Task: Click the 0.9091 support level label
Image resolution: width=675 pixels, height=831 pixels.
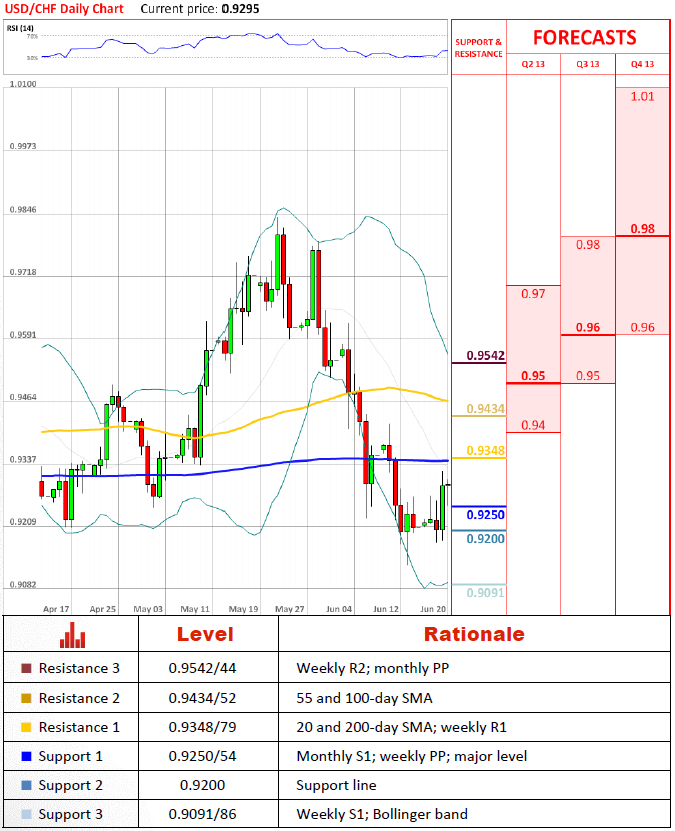Action: [485, 593]
